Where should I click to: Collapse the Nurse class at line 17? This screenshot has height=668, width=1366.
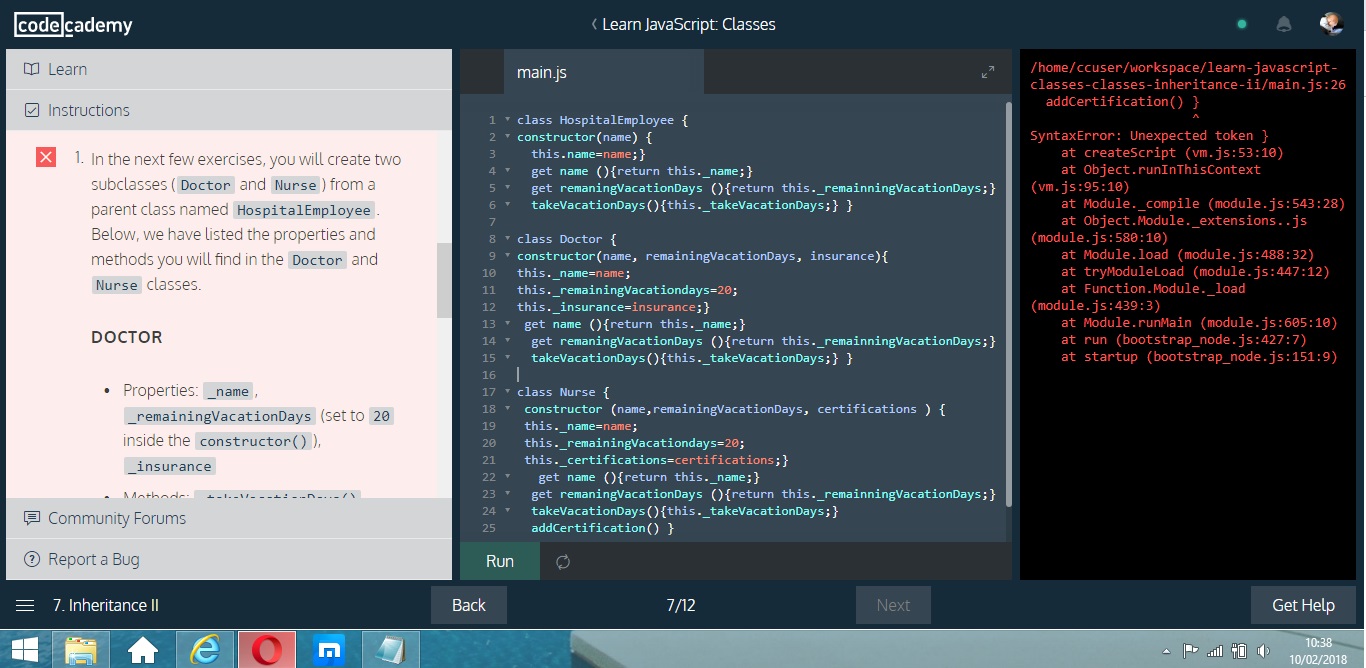point(507,392)
